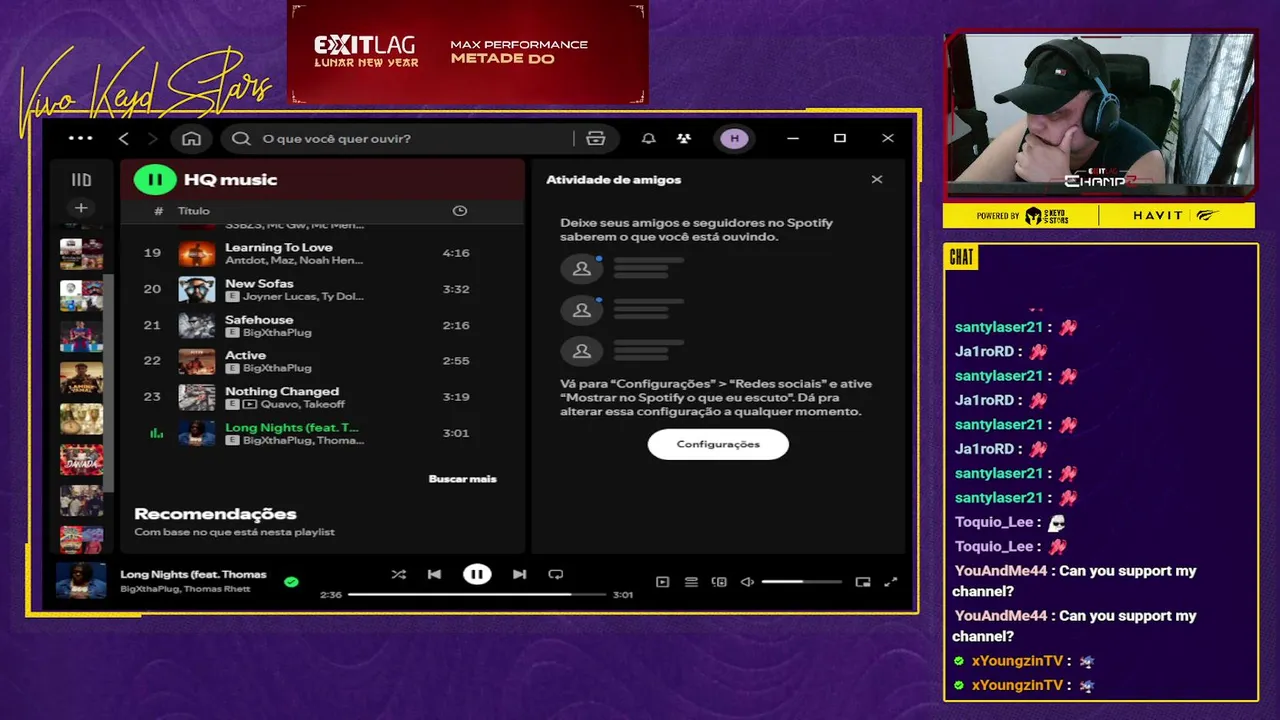The height and width of the screenshot is (720, 1280).
Task: Click the first friend placeholder avatar
Action: [x=581, y=269]
